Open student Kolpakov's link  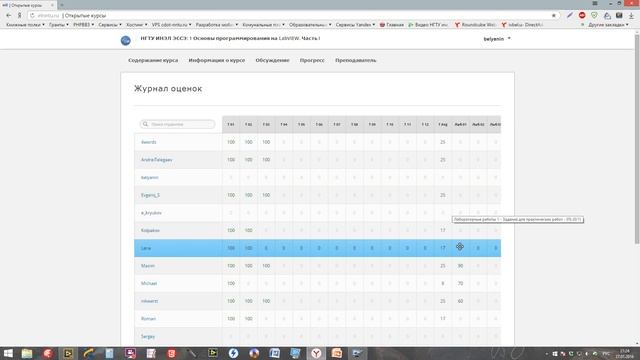point(150,231)
